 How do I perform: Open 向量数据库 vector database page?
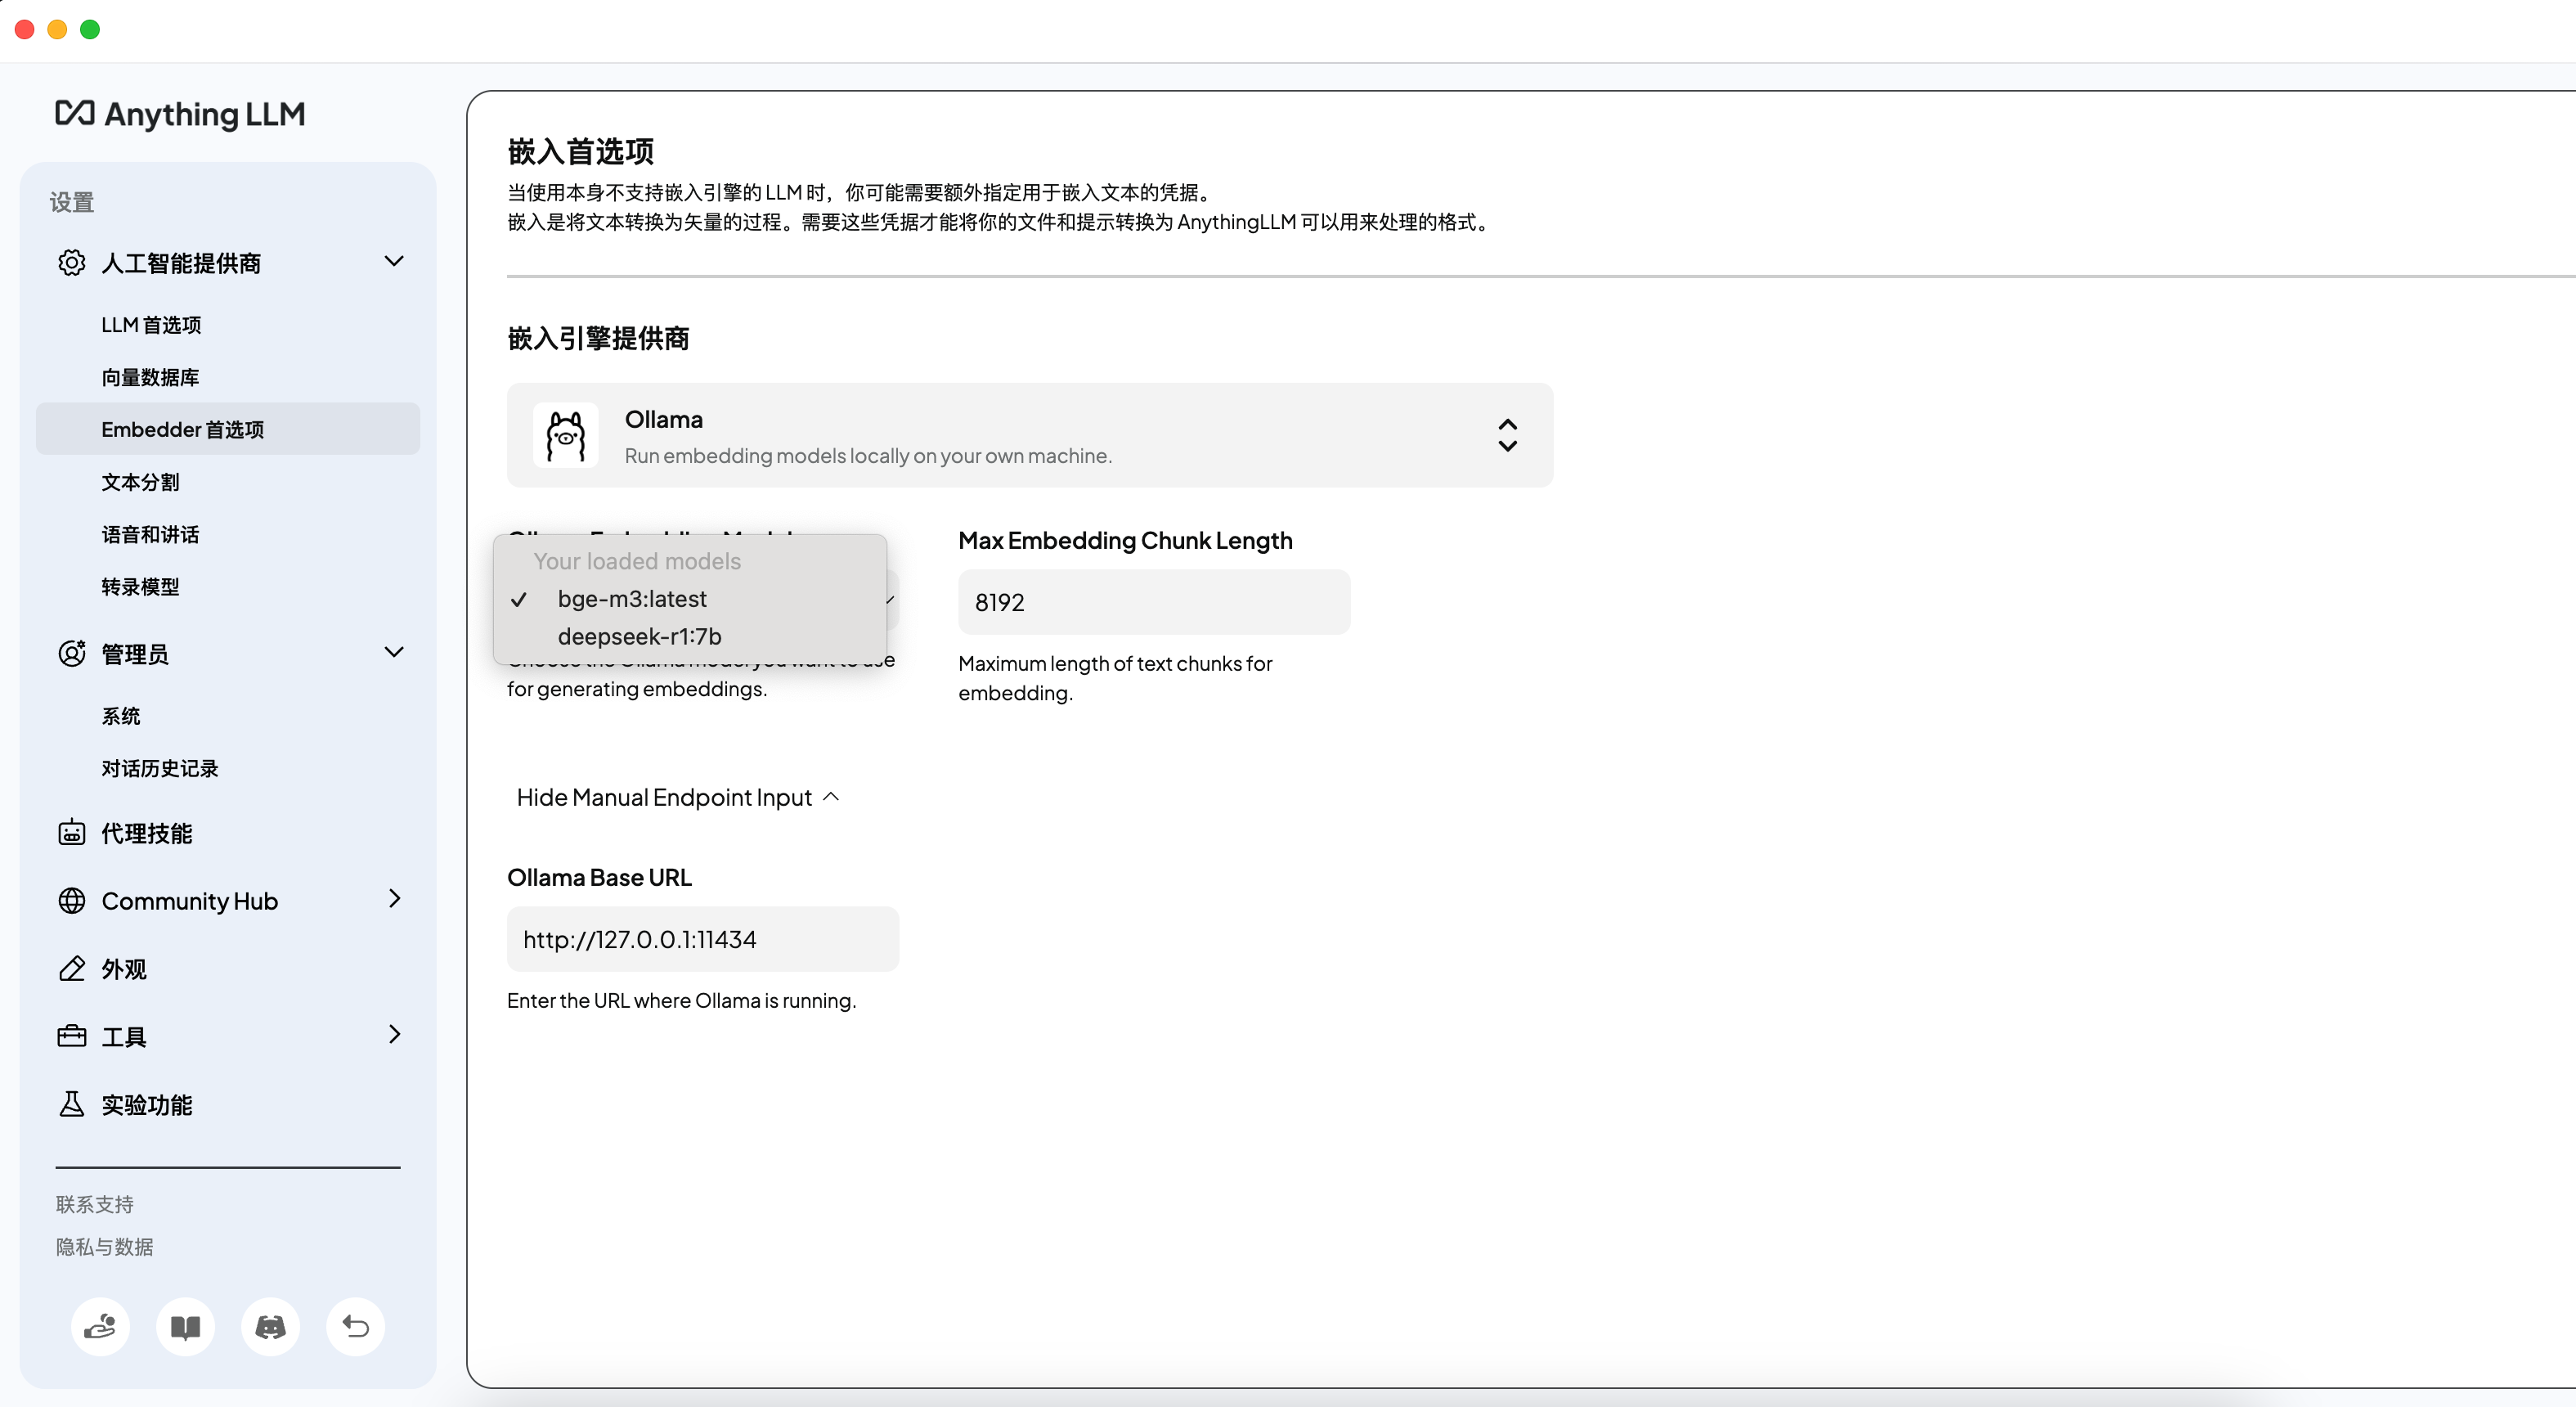[x=150, y=377]
